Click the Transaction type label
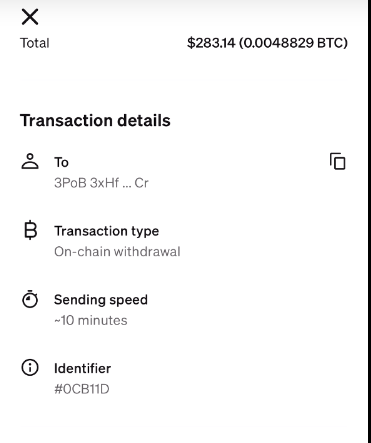The image size is (371, 443). pos(107,231)
